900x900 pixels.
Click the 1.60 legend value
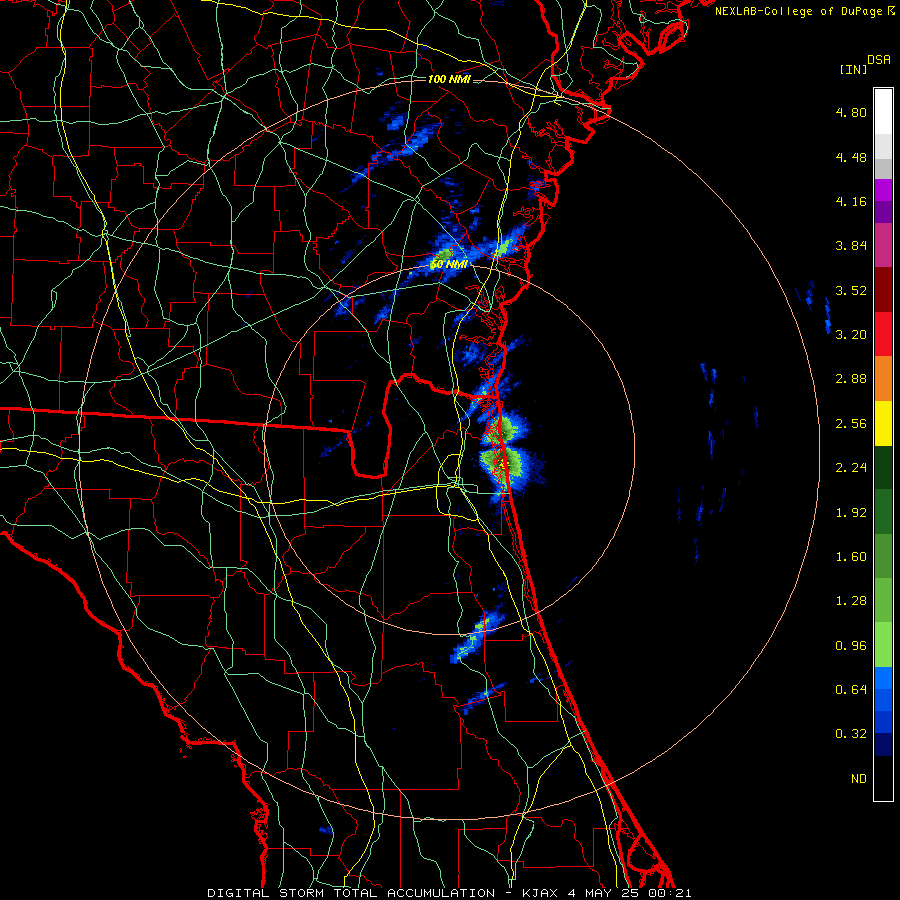tap(851, 557)
